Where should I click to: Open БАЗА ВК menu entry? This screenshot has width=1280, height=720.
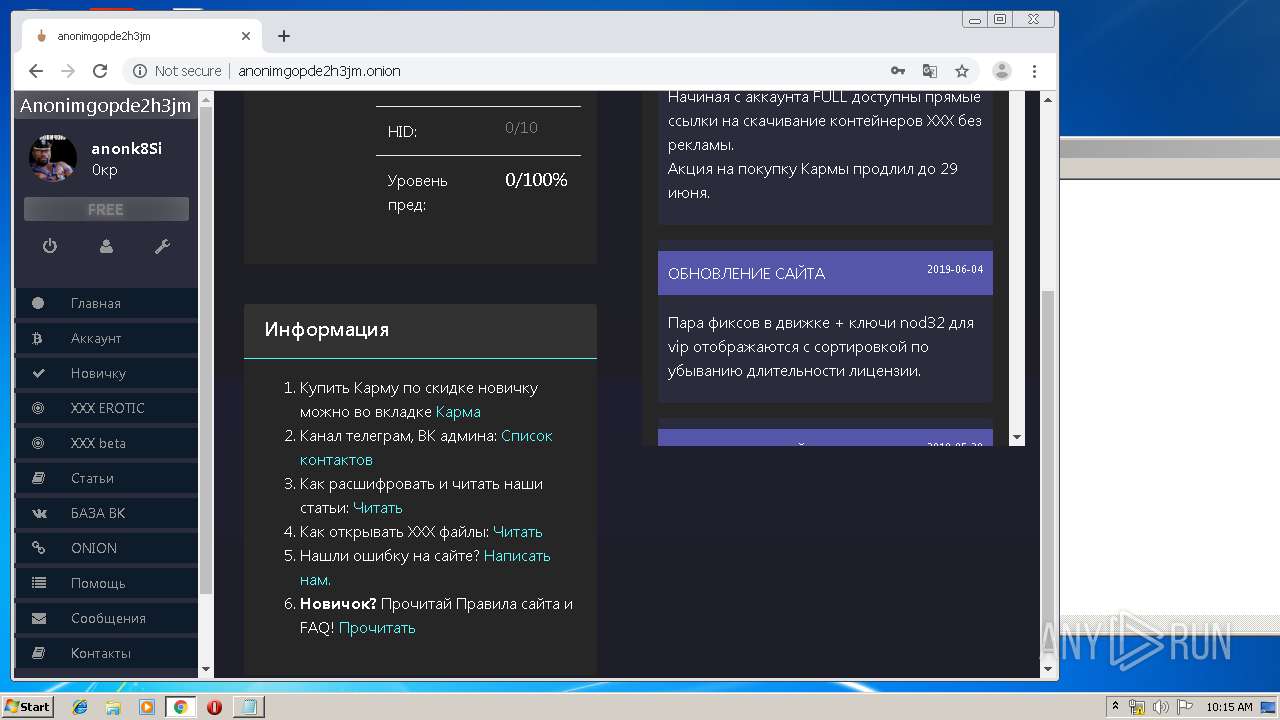[106, 513]
